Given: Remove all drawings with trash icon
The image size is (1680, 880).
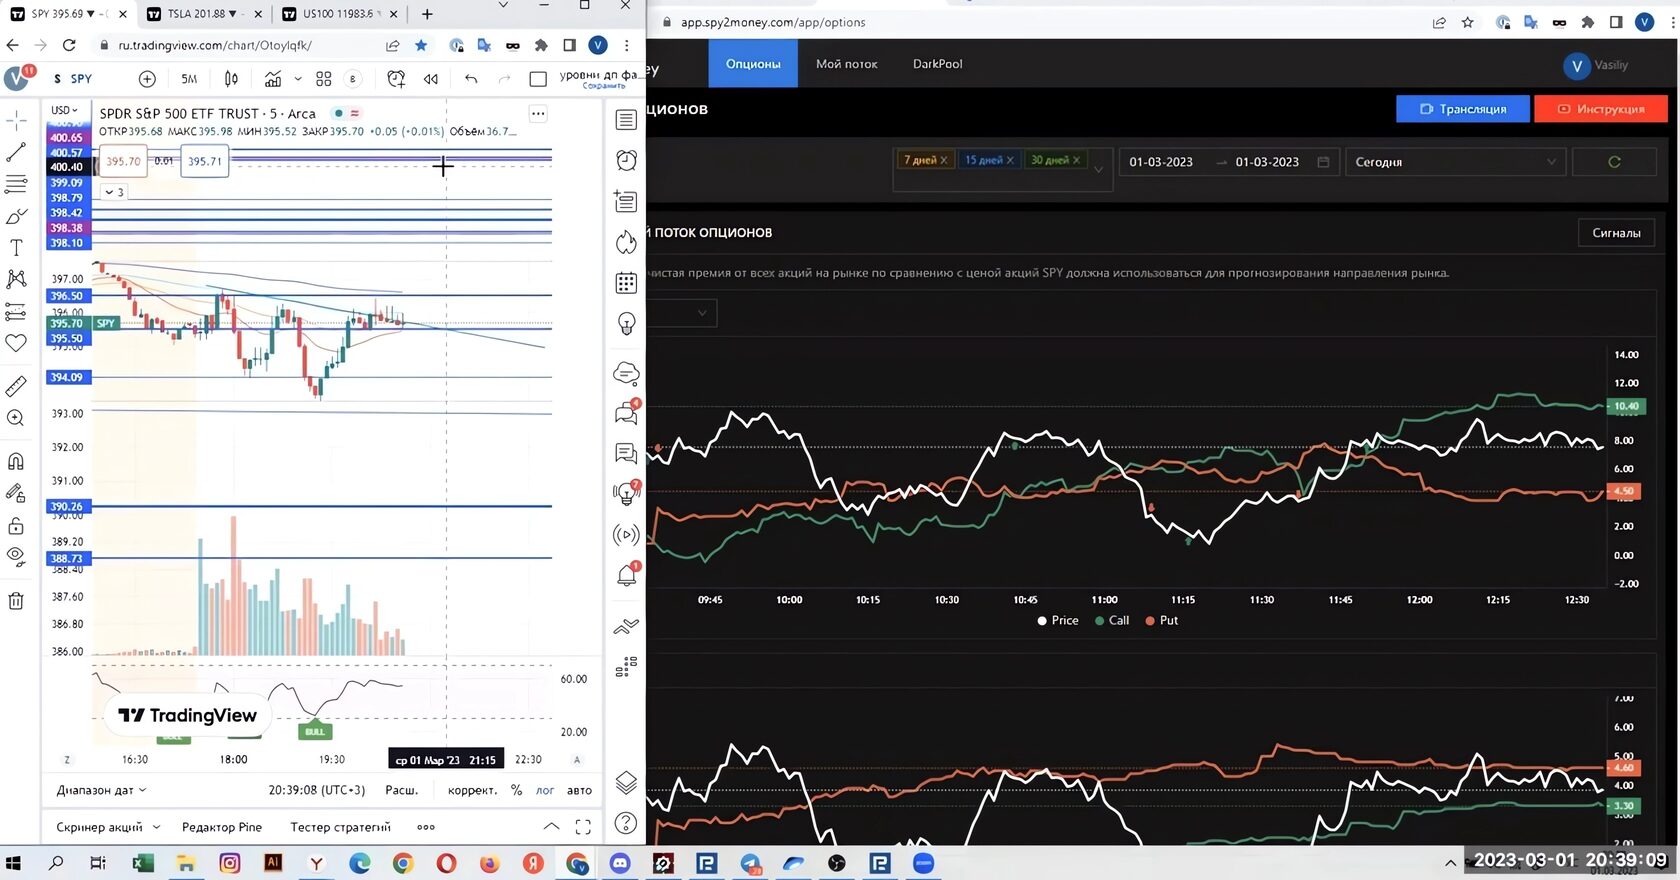Looking at the screenshot, I should pyautogui.click(x=16, y=601).
